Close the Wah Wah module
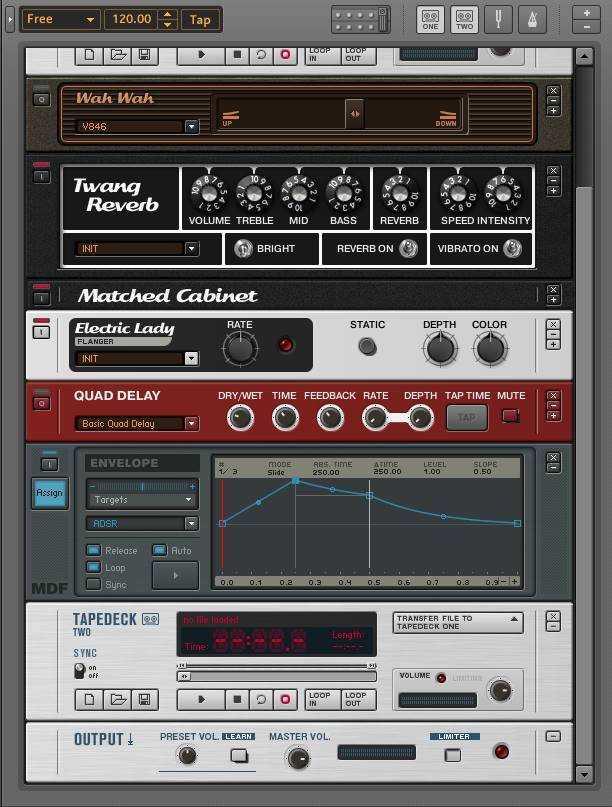 click(x=553, y=91)
